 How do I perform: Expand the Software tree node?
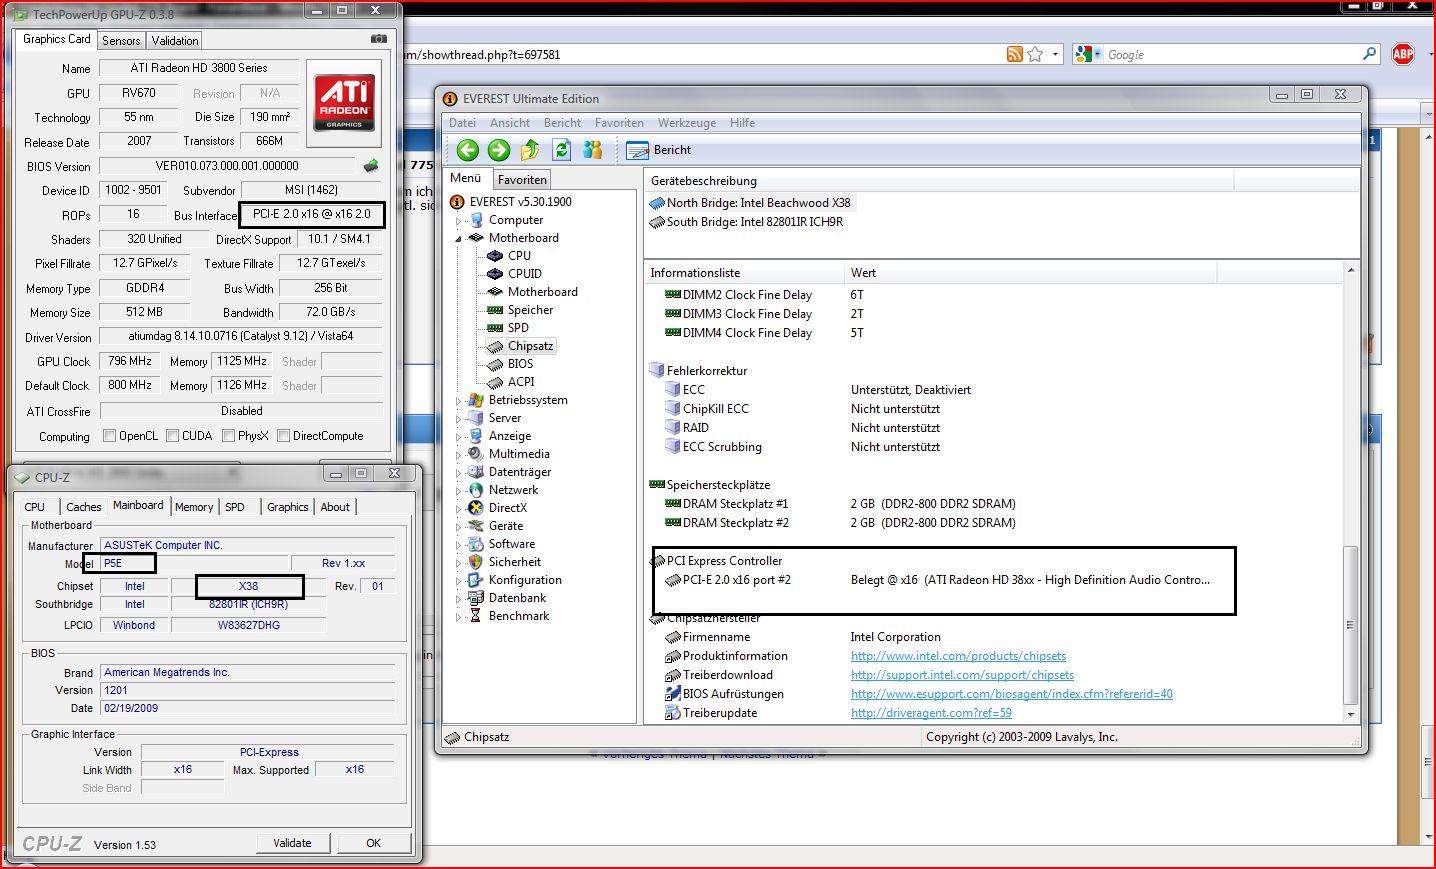459,545
